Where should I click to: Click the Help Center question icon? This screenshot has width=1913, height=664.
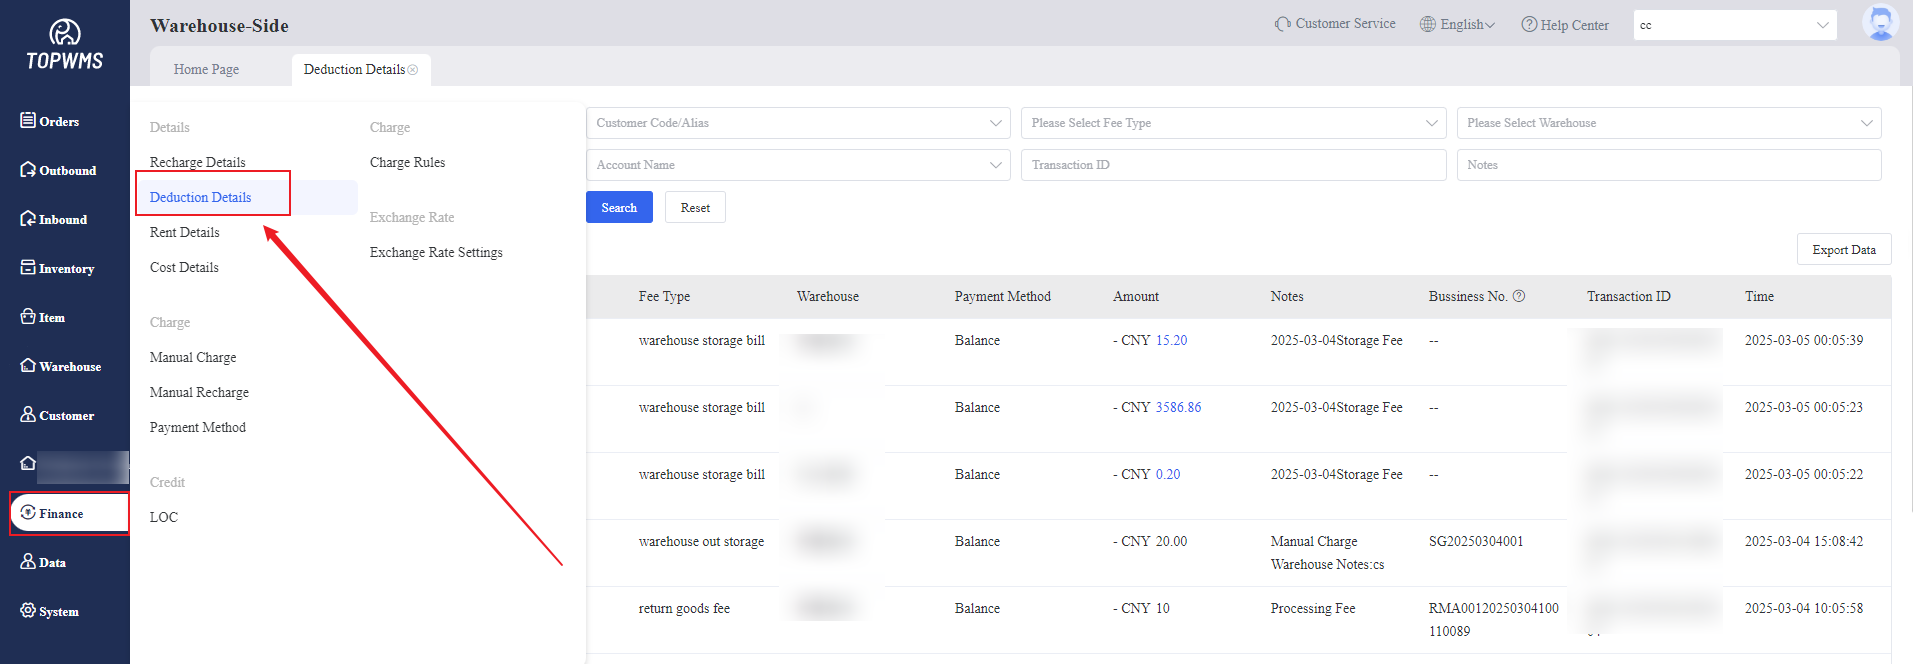tap(1529, 25)
